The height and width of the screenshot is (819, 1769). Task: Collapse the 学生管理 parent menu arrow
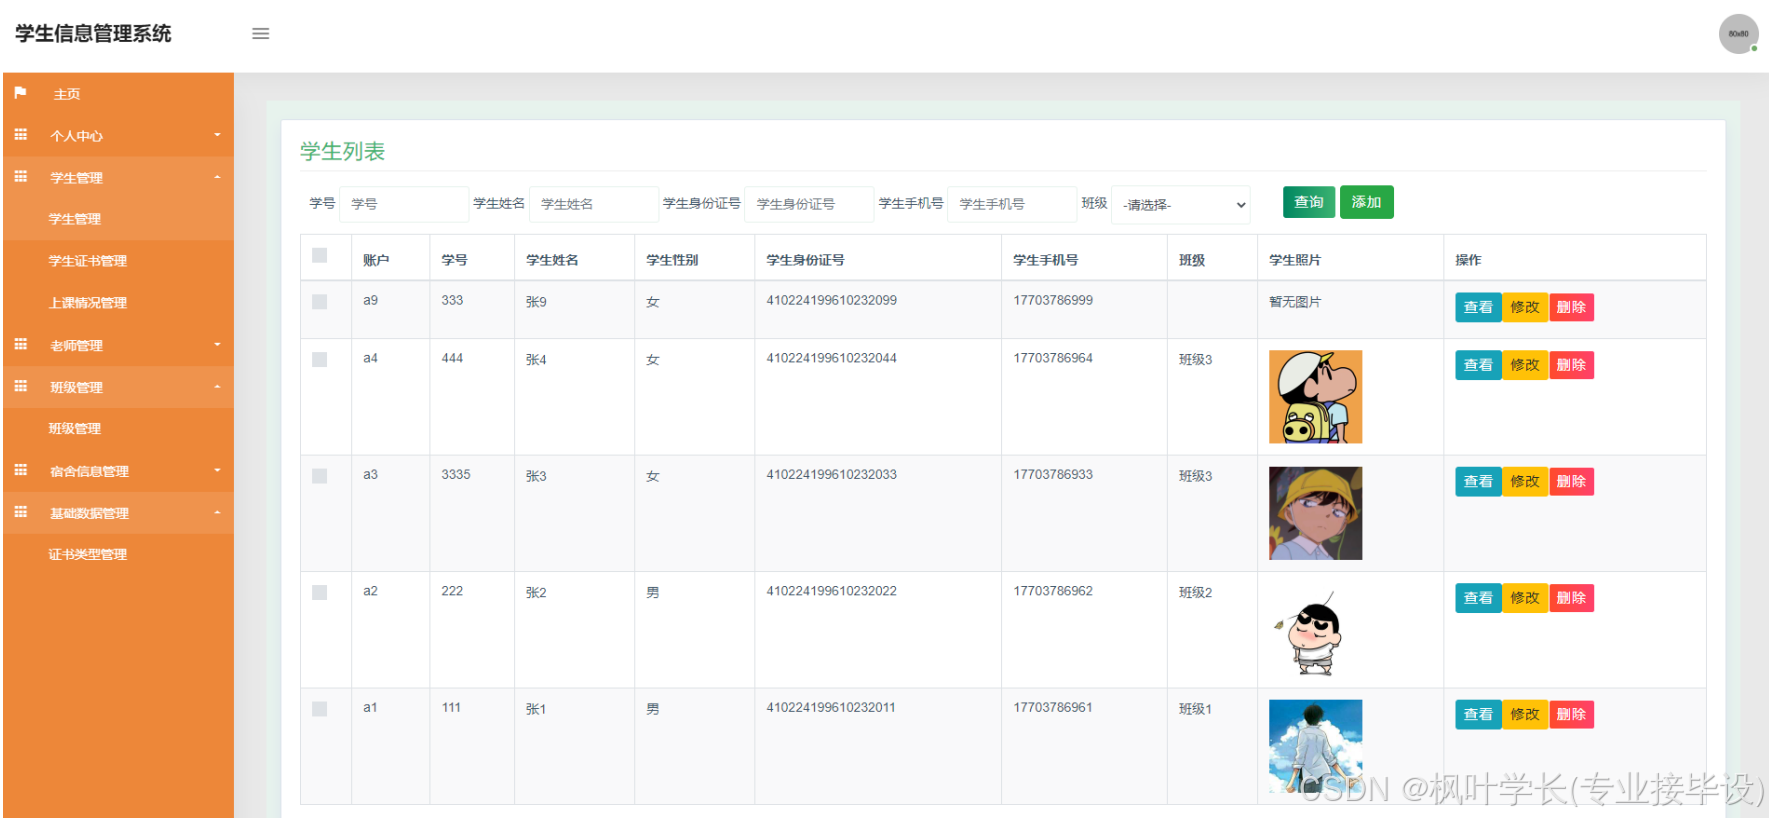click(x=217, y=177)
